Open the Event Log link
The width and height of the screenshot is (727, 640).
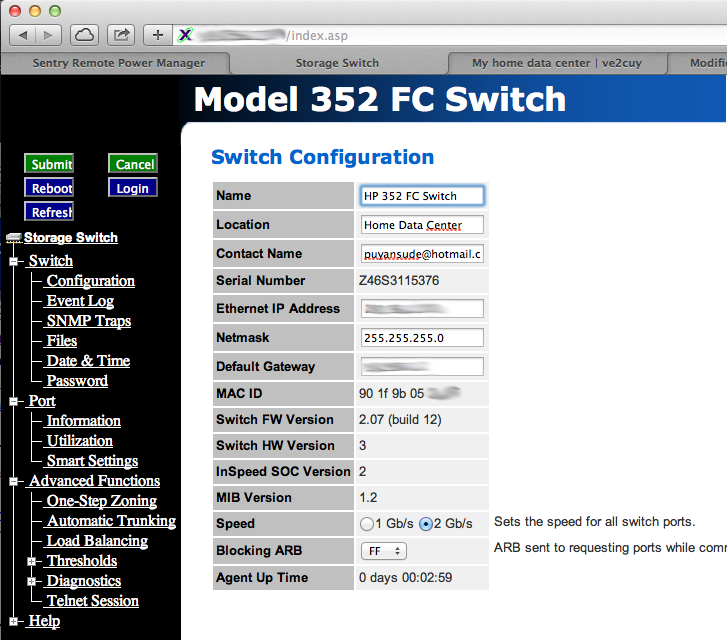pos(80,301)
